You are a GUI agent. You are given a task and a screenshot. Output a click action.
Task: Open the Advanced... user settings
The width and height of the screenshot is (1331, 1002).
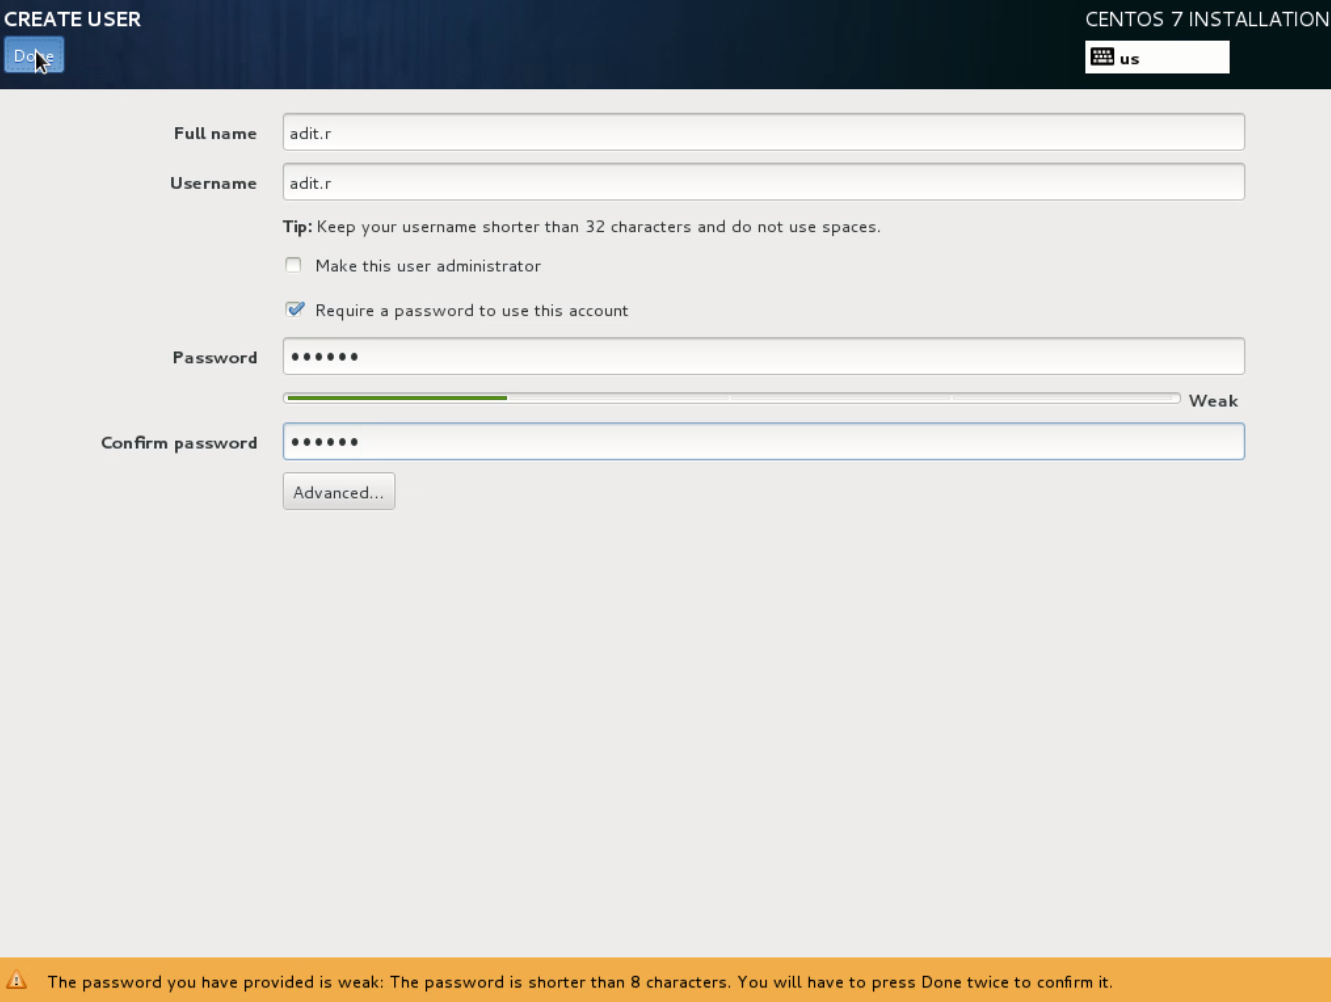(x=339, y=492)
